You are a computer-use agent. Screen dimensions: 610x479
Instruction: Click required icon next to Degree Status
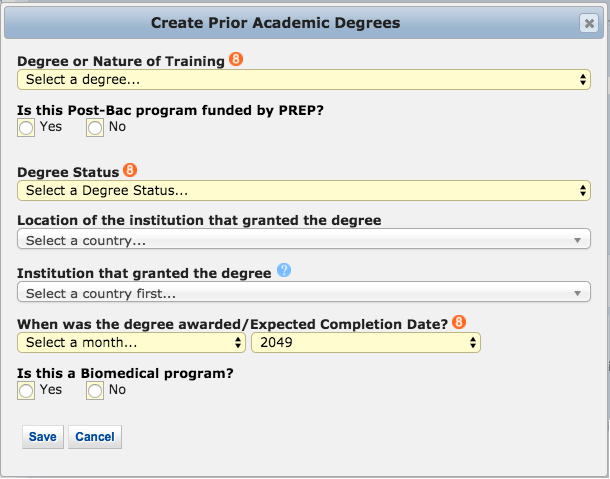point(130,171)
